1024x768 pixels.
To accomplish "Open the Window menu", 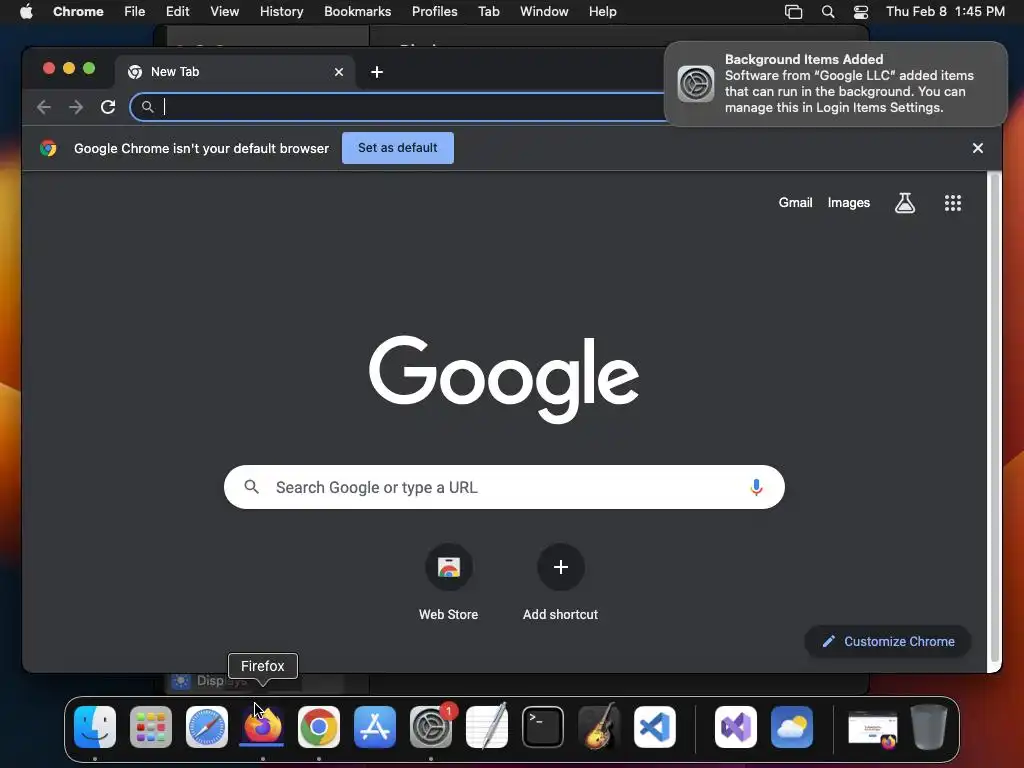I will (544, 12).
